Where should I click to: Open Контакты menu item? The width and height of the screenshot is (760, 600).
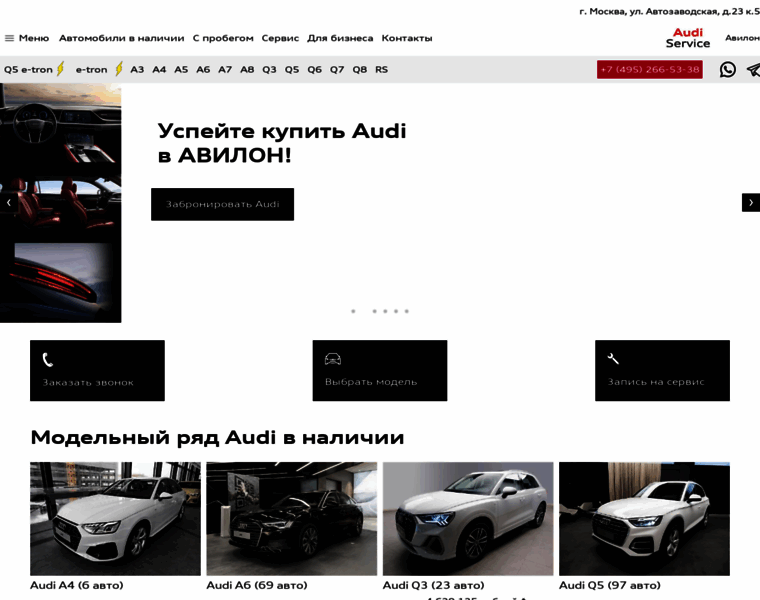[x=407, y=38]
